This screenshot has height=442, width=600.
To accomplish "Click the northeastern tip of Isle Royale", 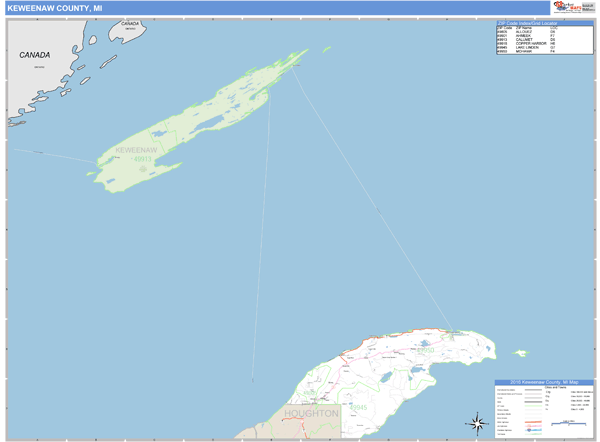I will tap(304, 52).
